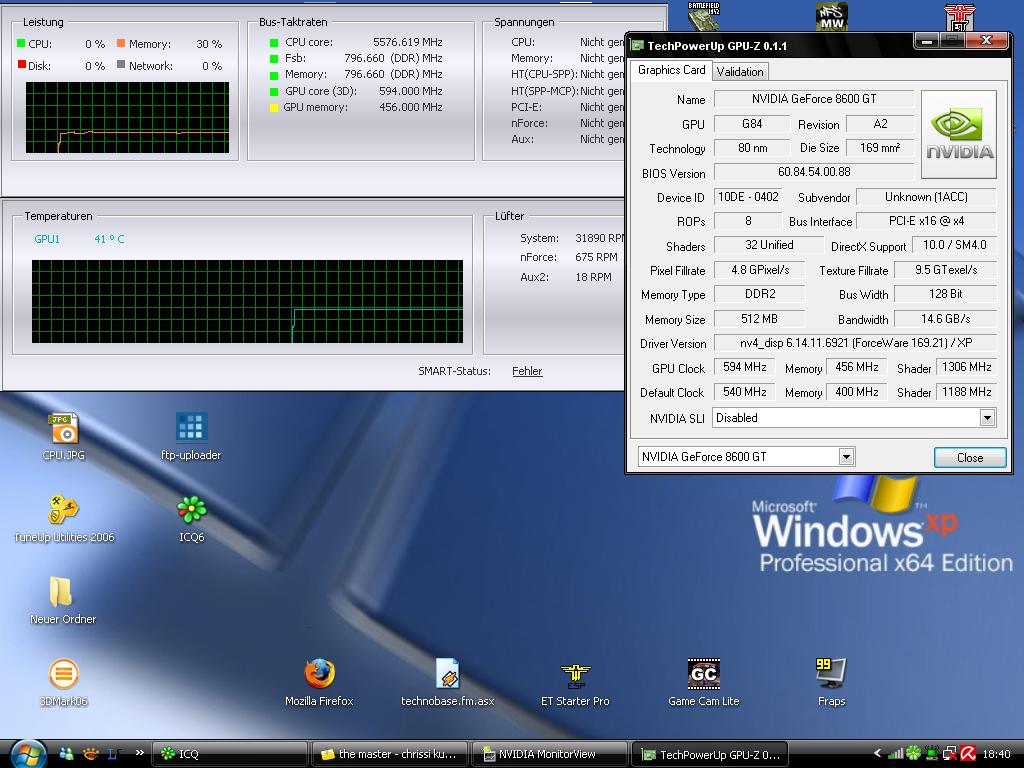
Task: Expand quick launch overflow chevron
Action: (x=139, y=753)
